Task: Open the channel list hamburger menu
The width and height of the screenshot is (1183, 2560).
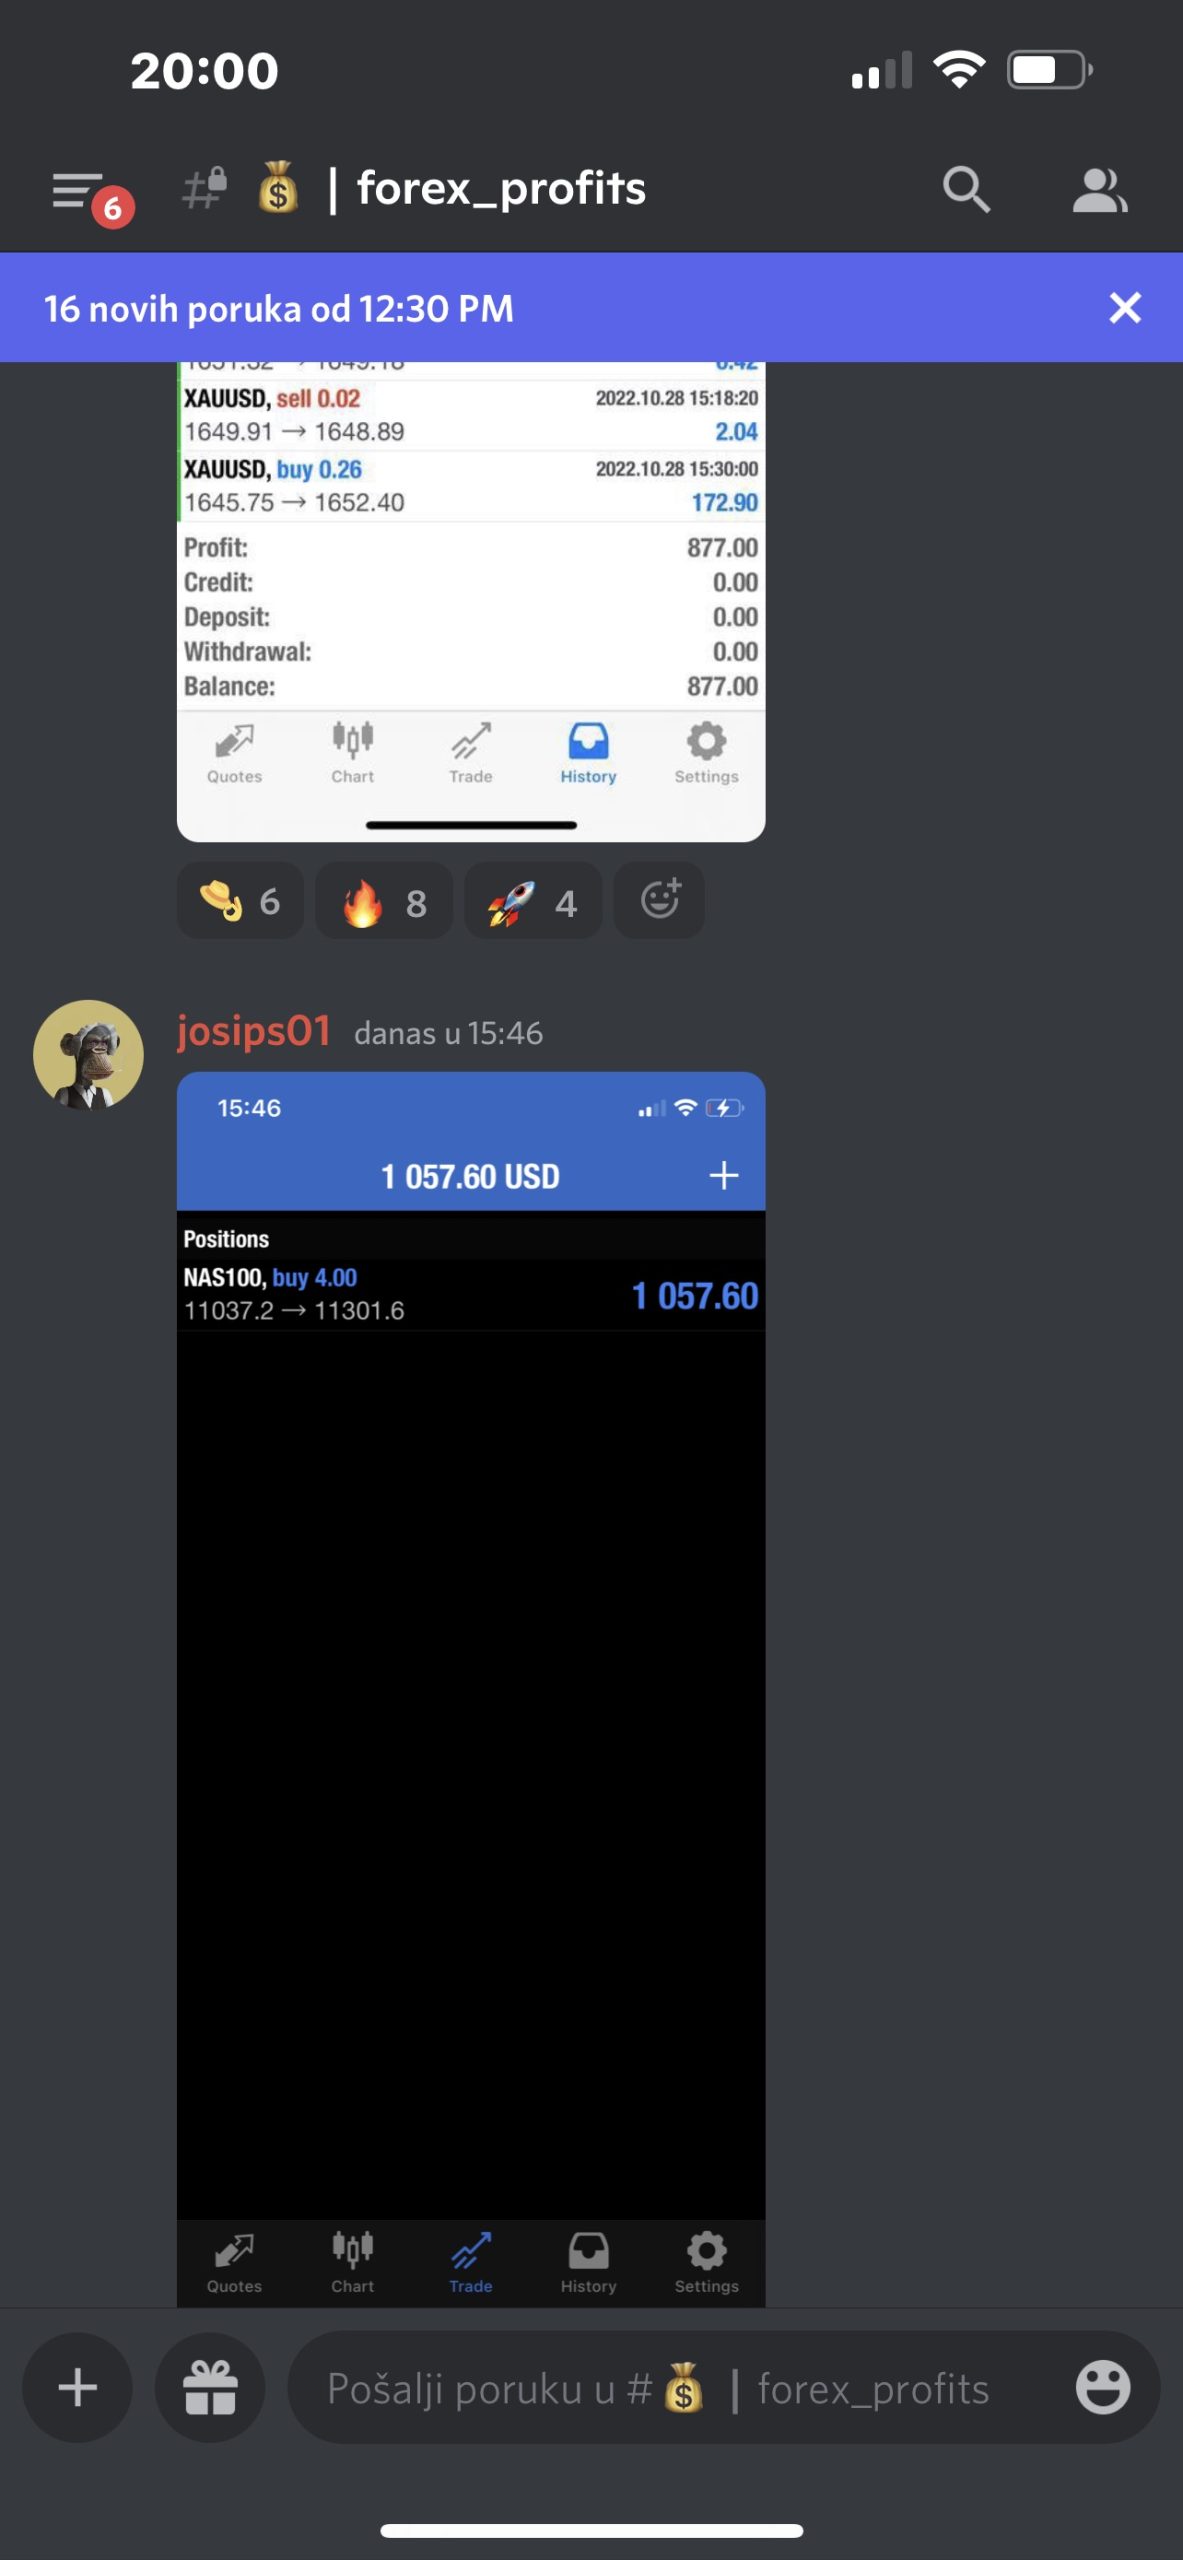Action: 79,191
